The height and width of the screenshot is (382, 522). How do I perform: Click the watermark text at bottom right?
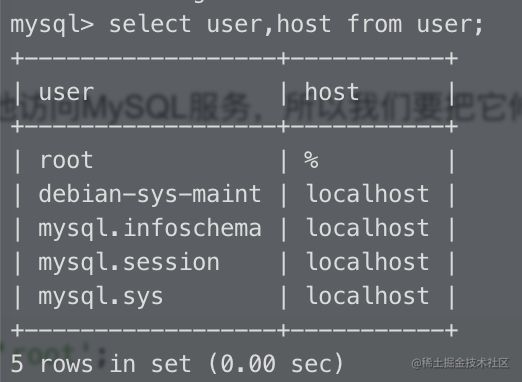(x=460, y=363)
